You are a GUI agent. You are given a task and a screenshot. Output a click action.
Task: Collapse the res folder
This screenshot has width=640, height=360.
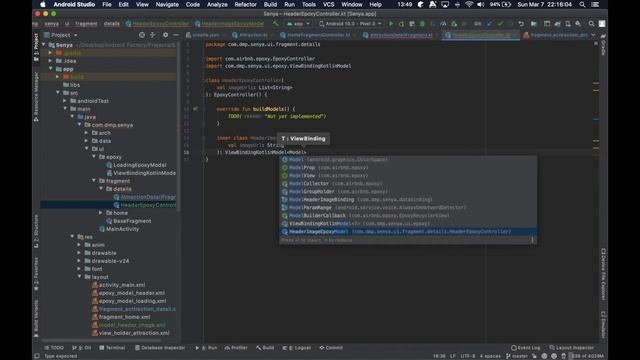tap(72, 237)
